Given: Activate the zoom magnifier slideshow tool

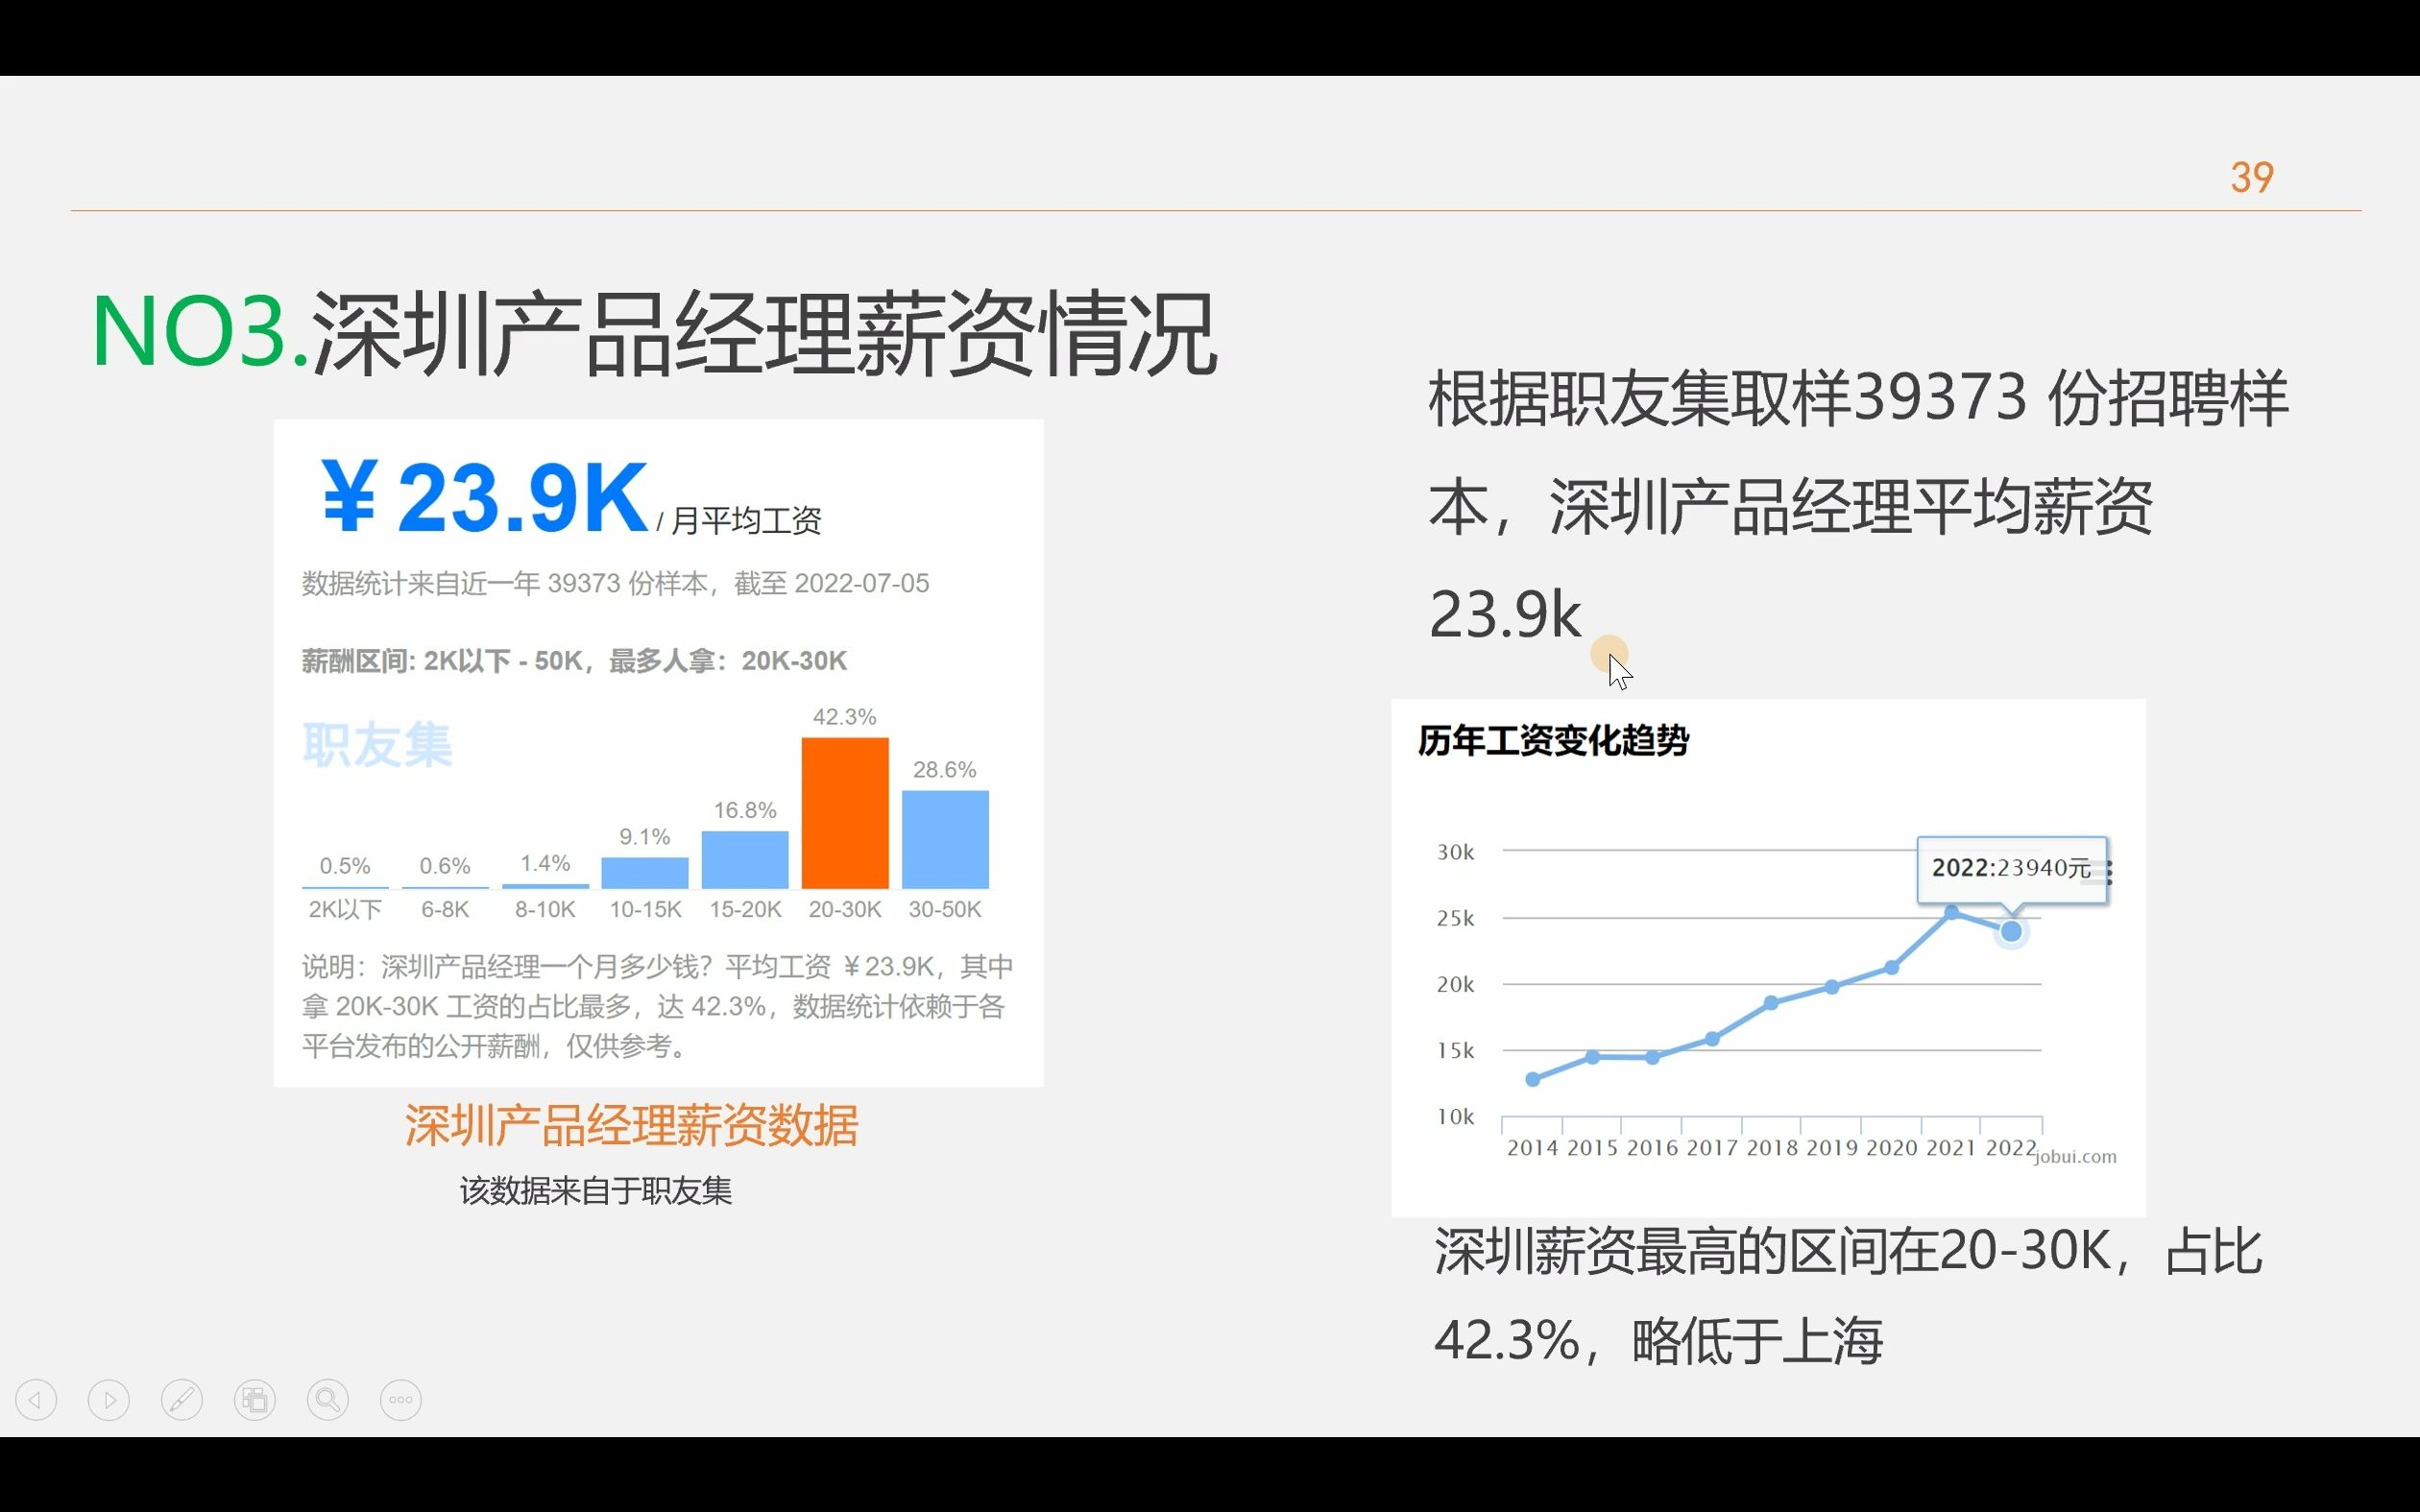Looking at the screenshot, I should (x=328, y=1399).
